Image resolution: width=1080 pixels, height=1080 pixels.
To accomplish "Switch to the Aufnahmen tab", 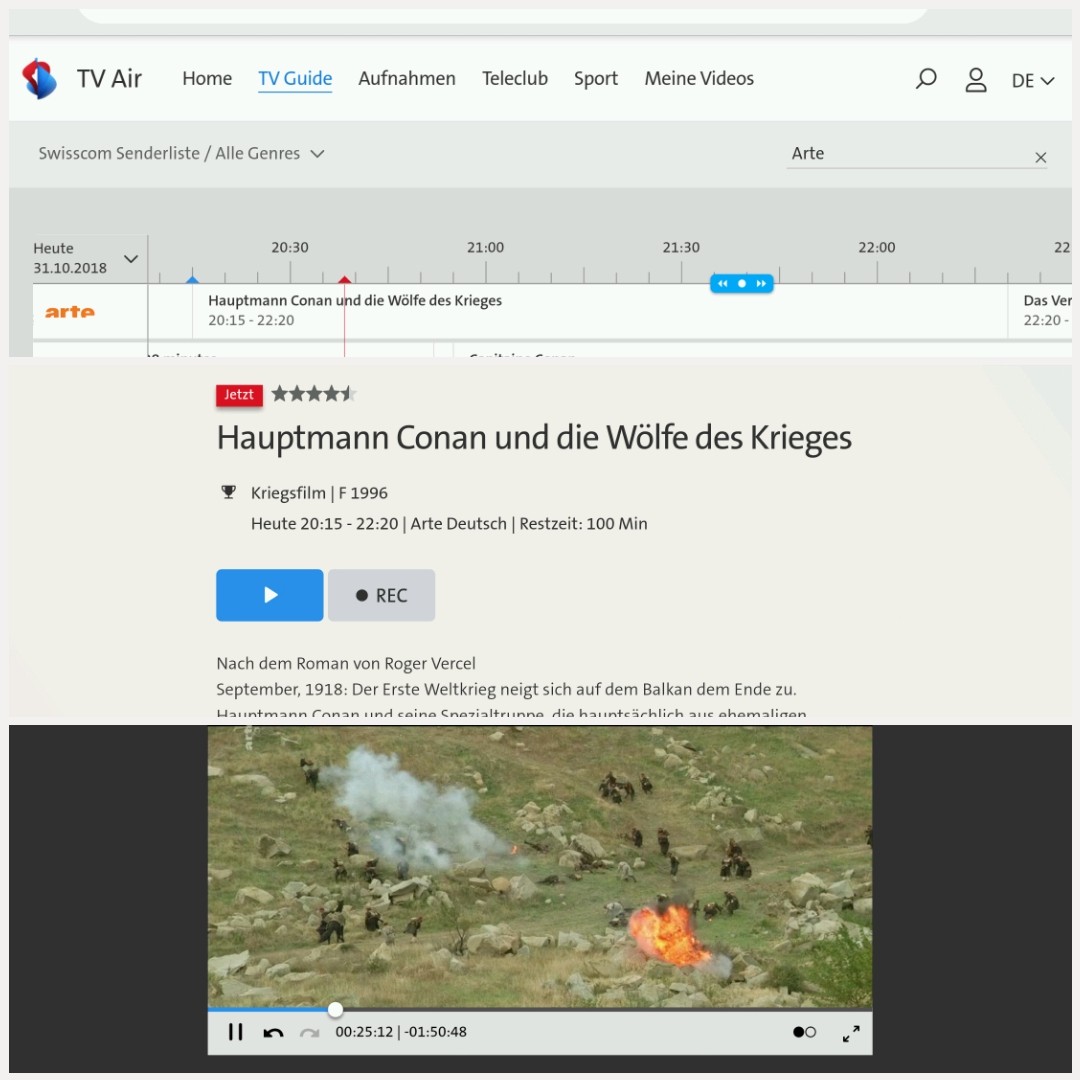I will 407,79.
